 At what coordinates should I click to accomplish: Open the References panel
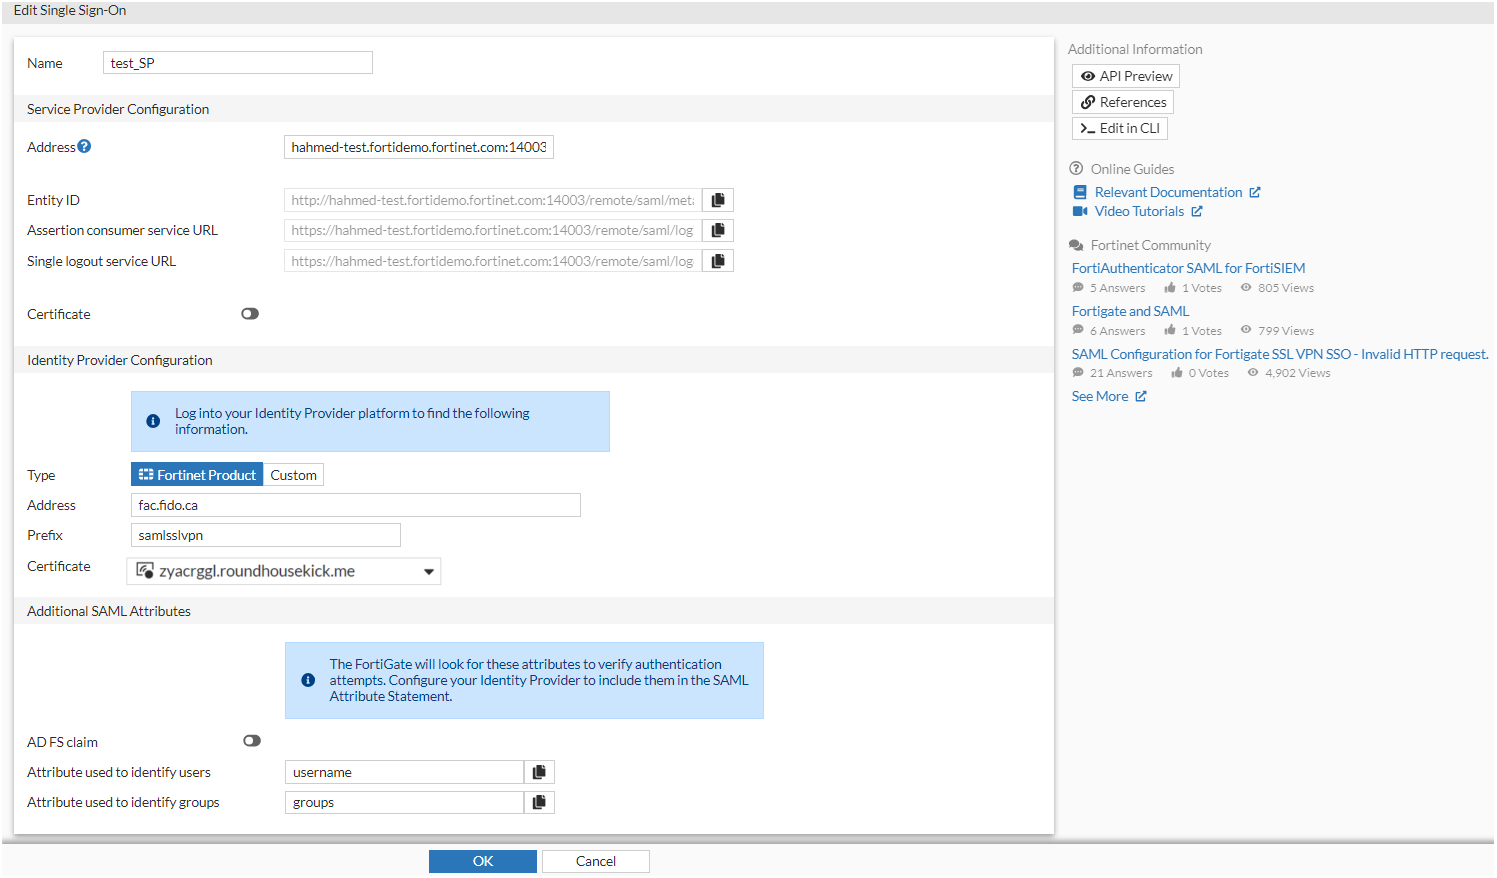click(x=1122, y=101)
